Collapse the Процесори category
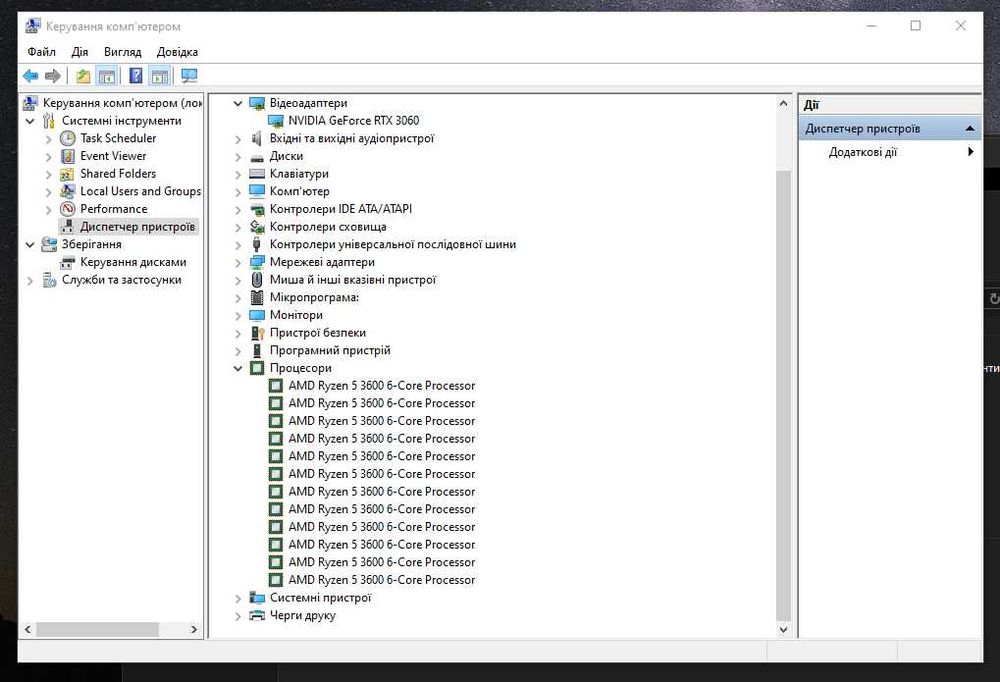The image size is (1000, 682). [x=238, y=369]
